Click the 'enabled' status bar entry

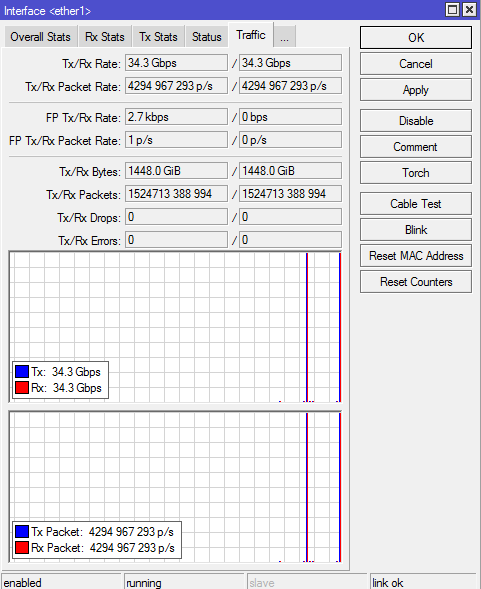pos(61,582)
